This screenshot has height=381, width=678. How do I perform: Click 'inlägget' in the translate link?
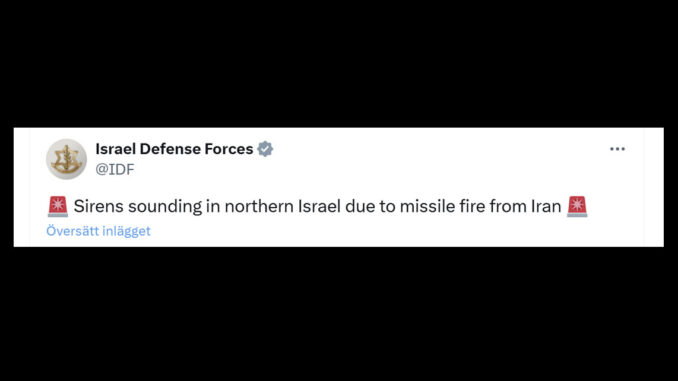(127, 231)
